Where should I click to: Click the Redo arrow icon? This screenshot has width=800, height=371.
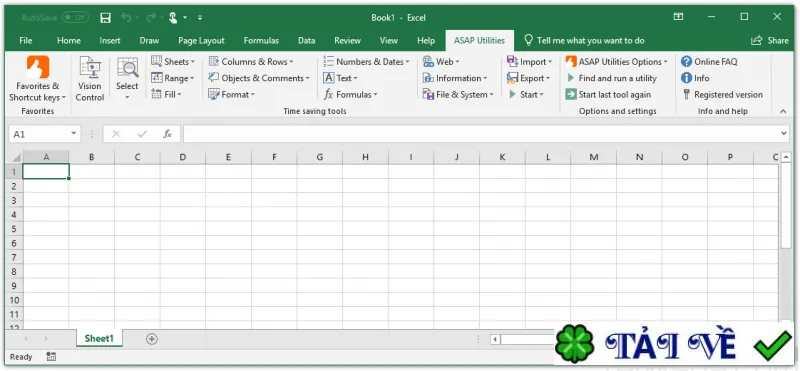tap(151, 18)
